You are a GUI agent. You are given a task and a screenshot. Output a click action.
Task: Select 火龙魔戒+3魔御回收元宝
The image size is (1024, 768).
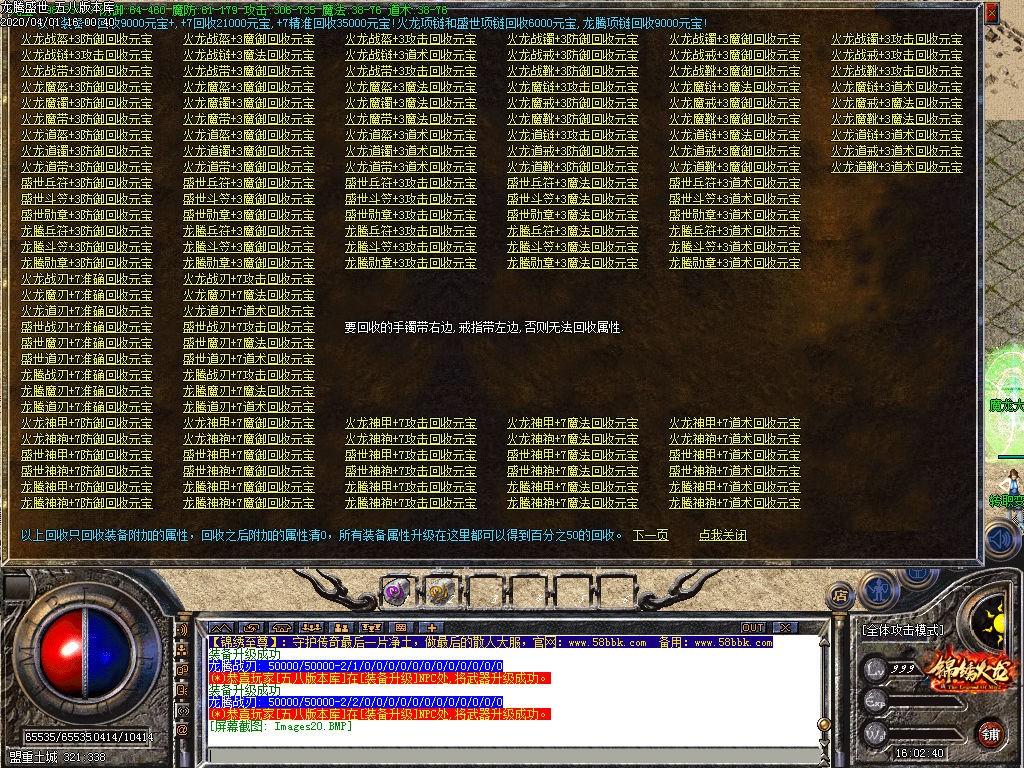(x=734, y=103)
